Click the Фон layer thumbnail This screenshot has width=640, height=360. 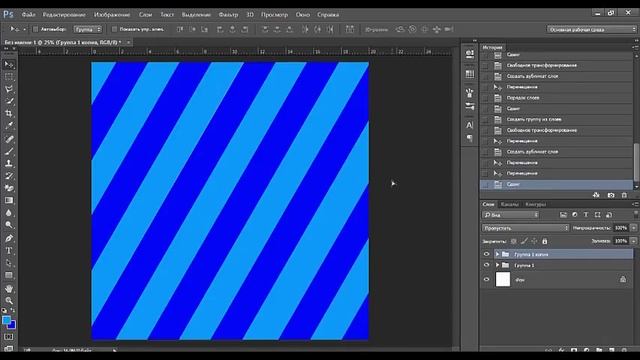coord(502,280)
